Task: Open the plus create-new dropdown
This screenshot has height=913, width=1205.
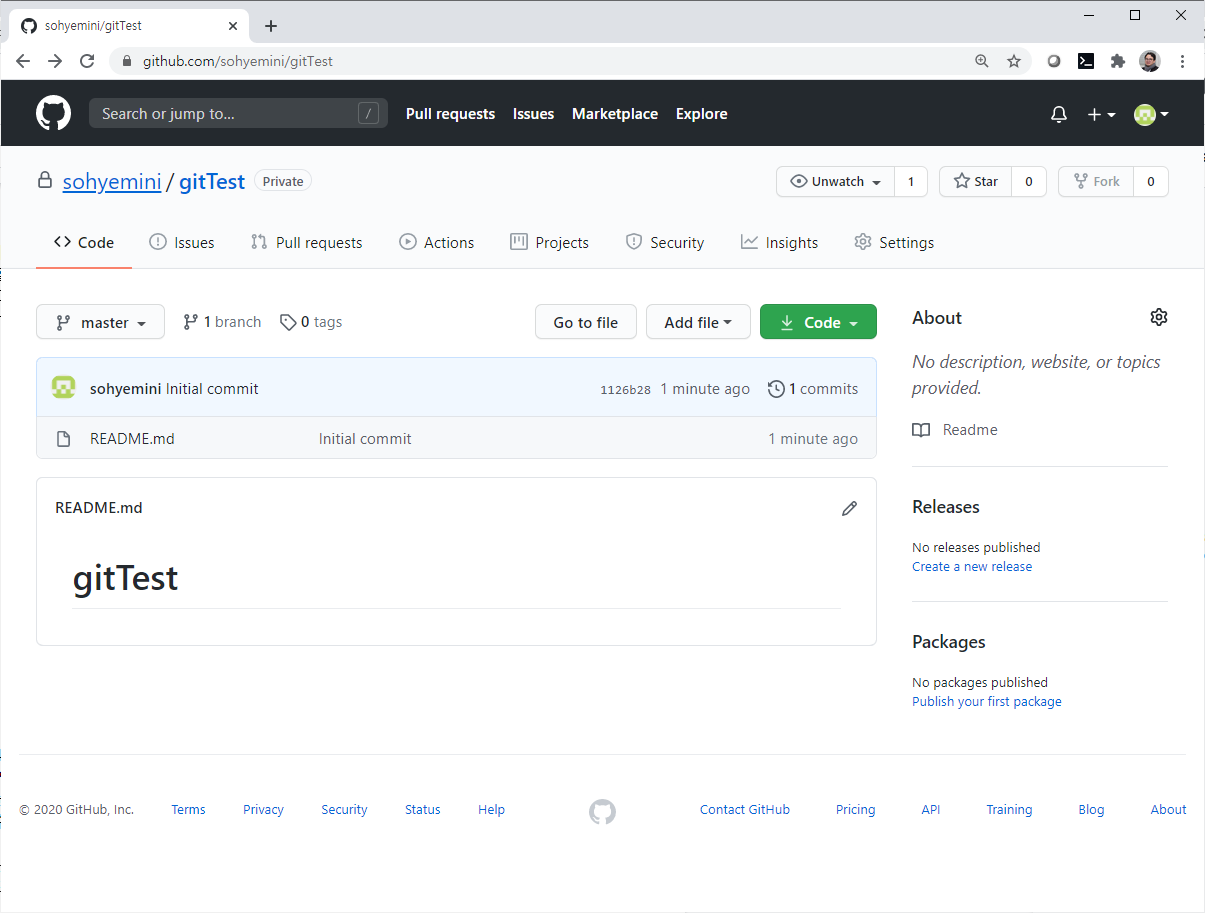Action: 1101,114
